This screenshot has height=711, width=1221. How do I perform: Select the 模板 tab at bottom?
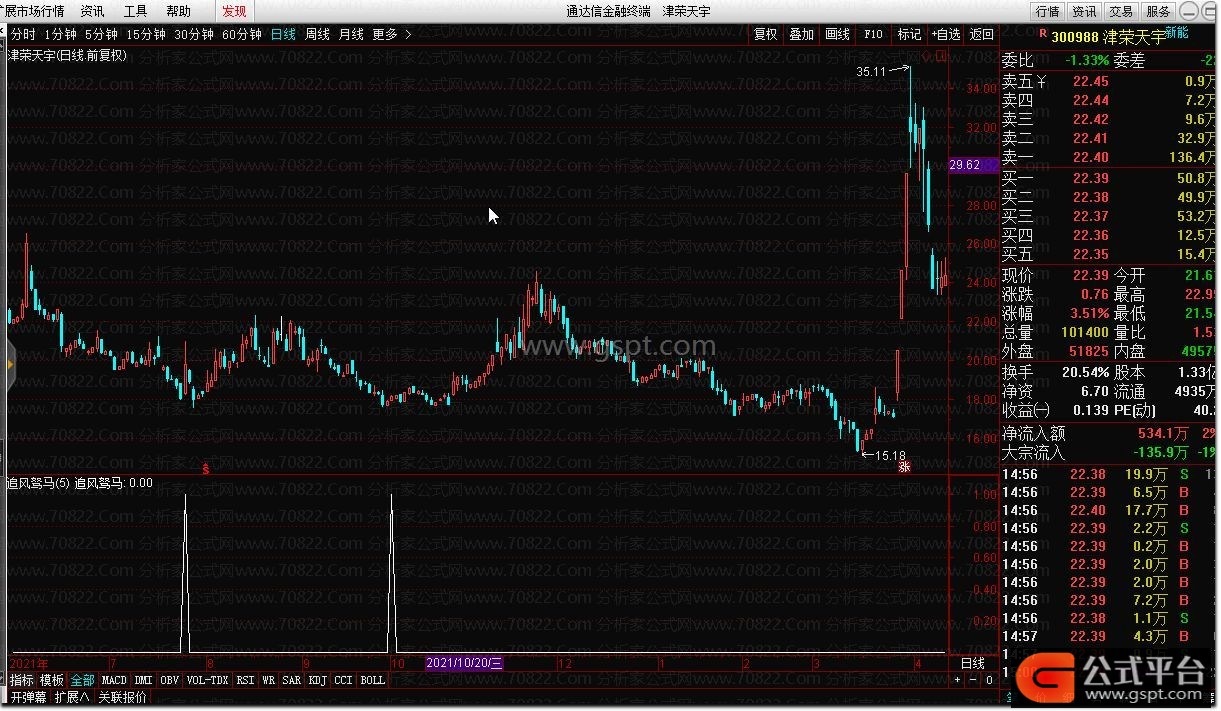pyautogui.click(x=52, y=680)
